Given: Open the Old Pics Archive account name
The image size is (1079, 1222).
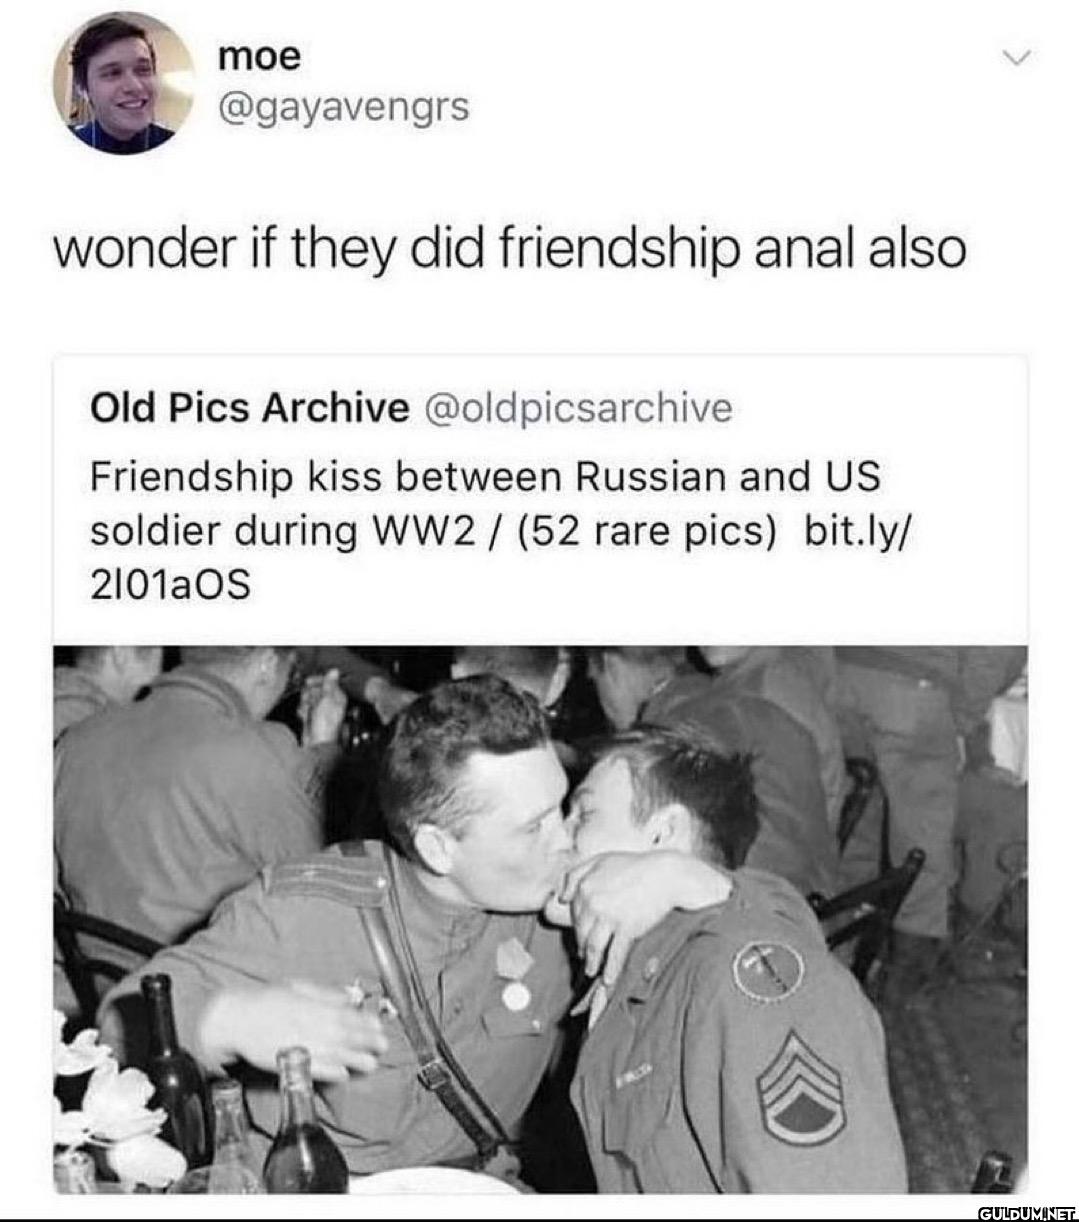Looking at the screenshot, I should (x=249, y=408).
